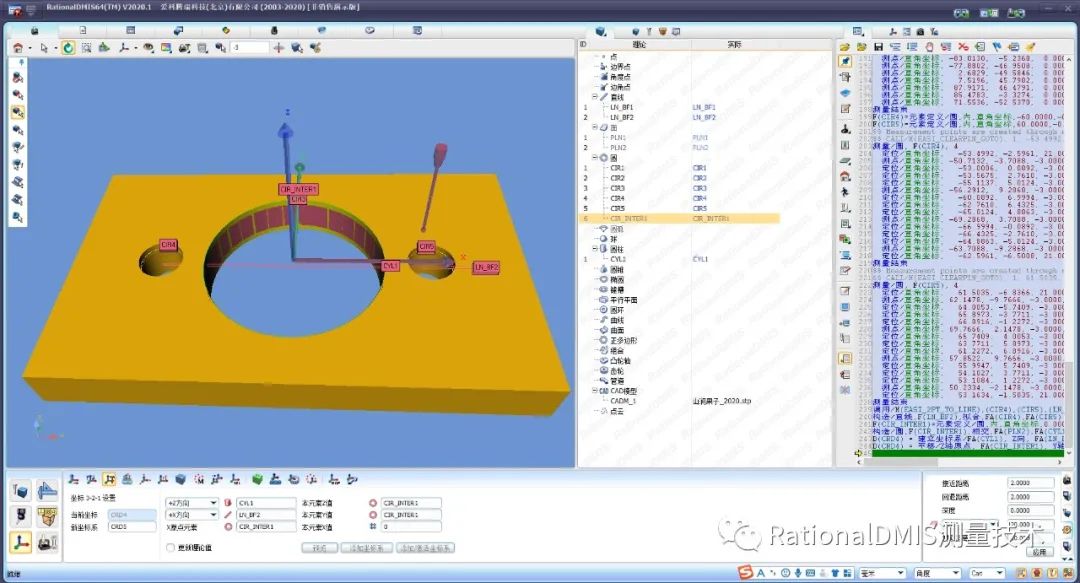Viewport: 1080px width, 583px height.
Task: Click the depth value field
Action: 1030,511
